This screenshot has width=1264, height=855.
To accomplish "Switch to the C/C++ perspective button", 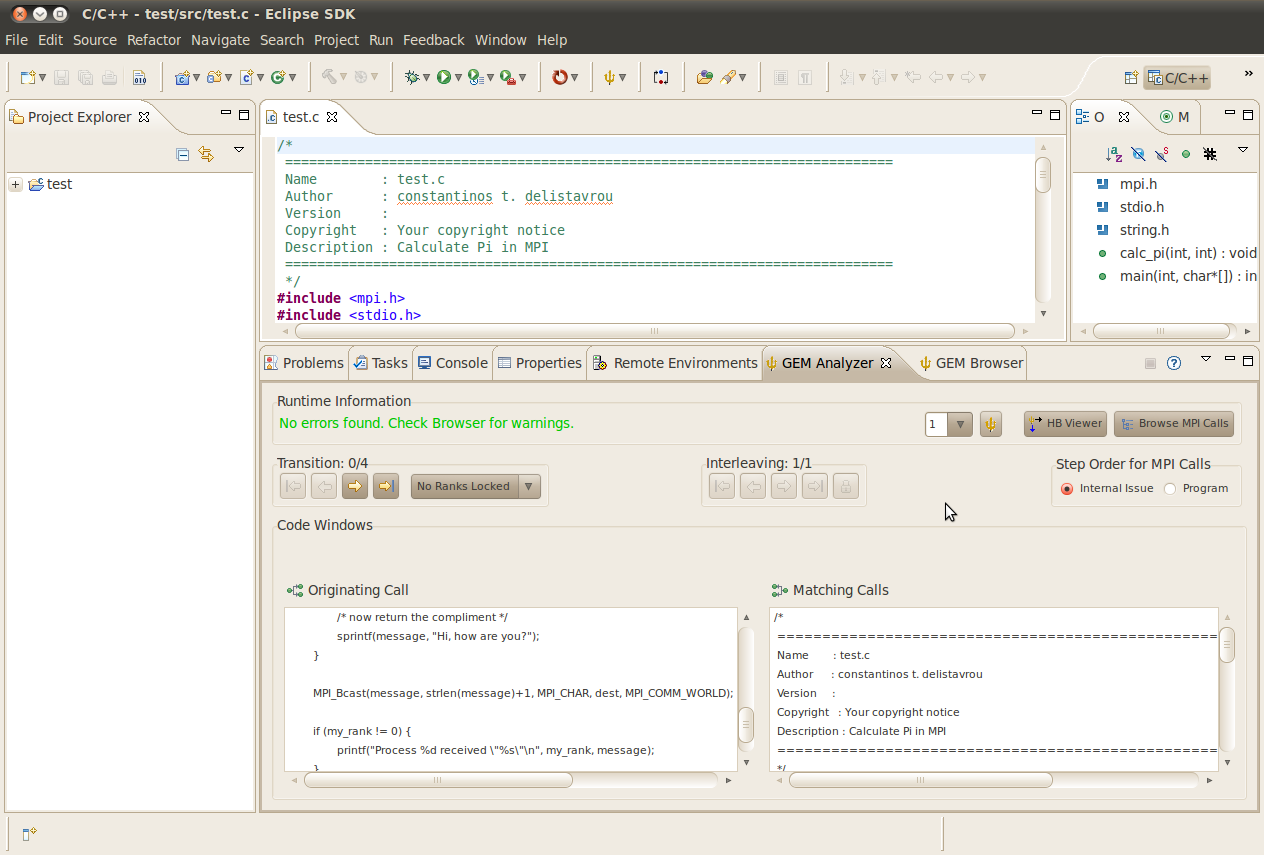I will coord(1177,77).
